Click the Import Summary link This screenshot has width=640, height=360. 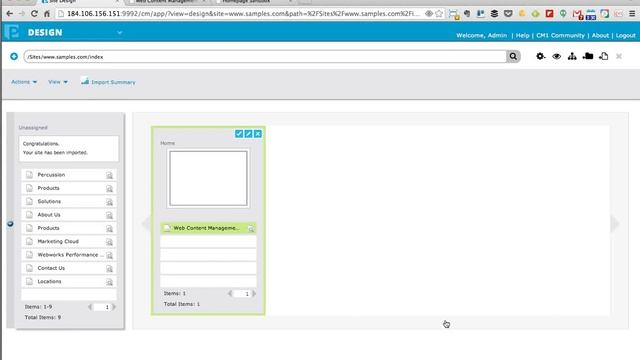113,82
